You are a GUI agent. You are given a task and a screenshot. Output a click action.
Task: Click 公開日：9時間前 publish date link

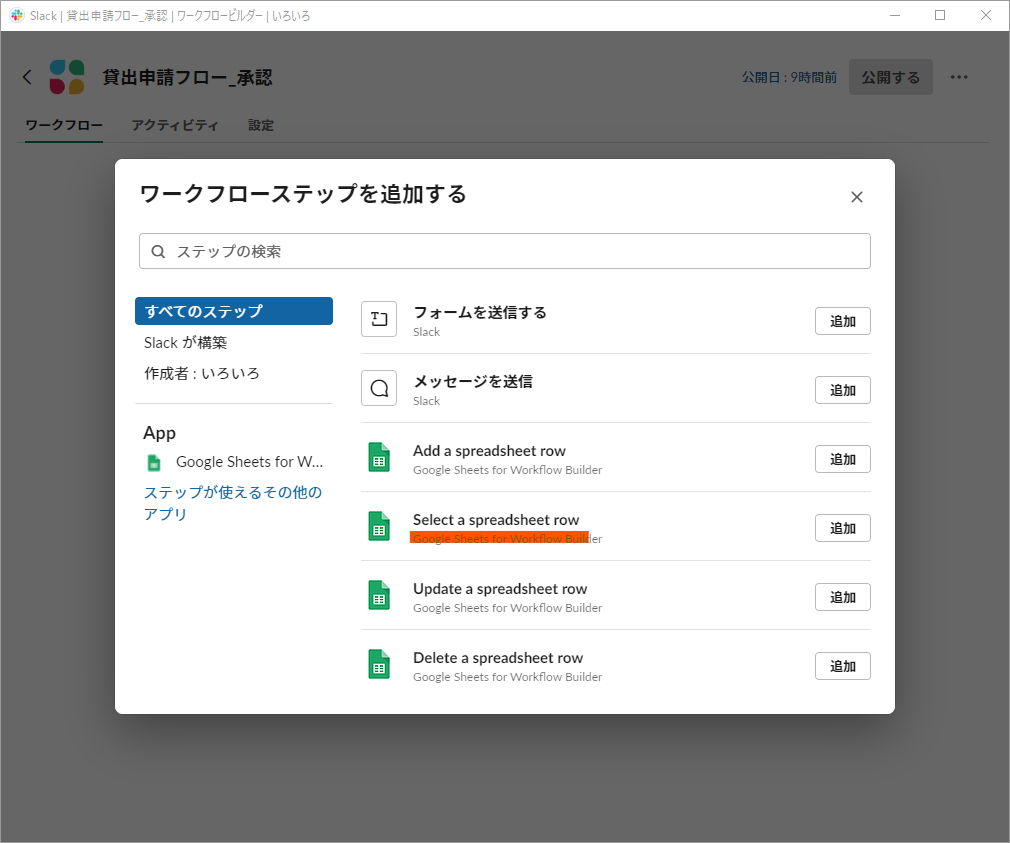pyautogui.click(x=790, y=77)
